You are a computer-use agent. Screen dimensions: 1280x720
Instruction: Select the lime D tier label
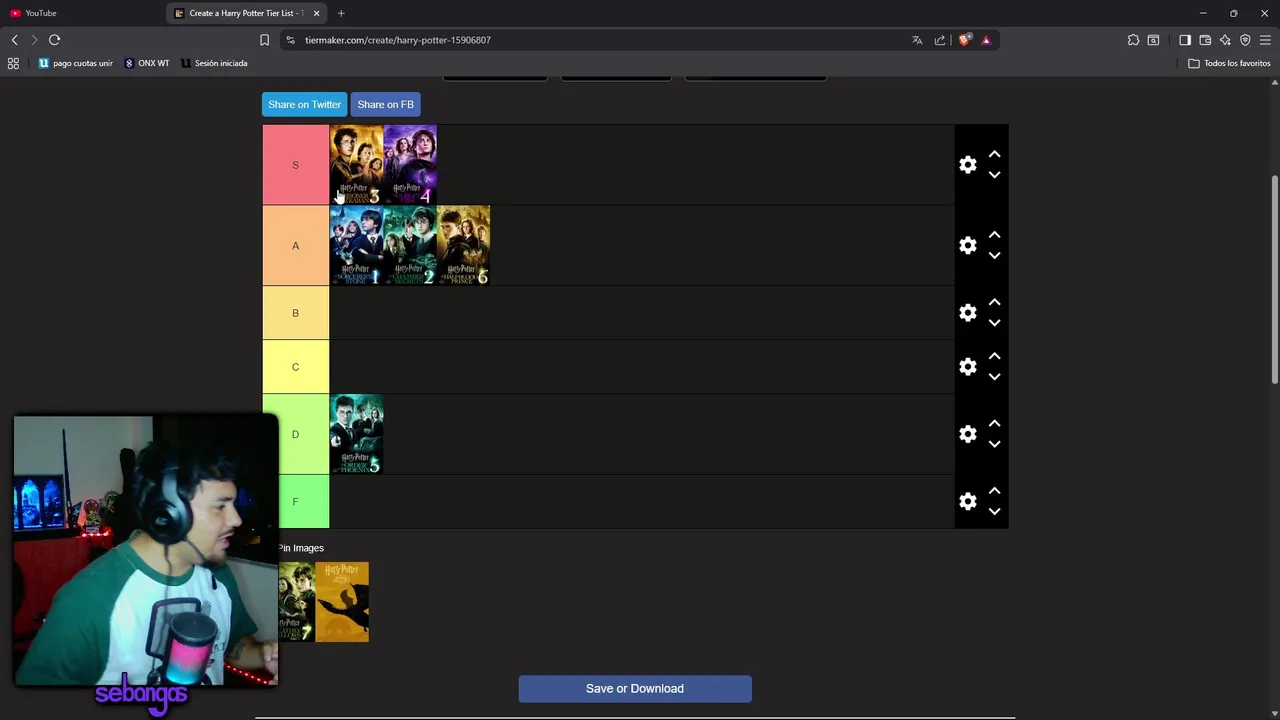pyautogui.click(x=295, y=434)
